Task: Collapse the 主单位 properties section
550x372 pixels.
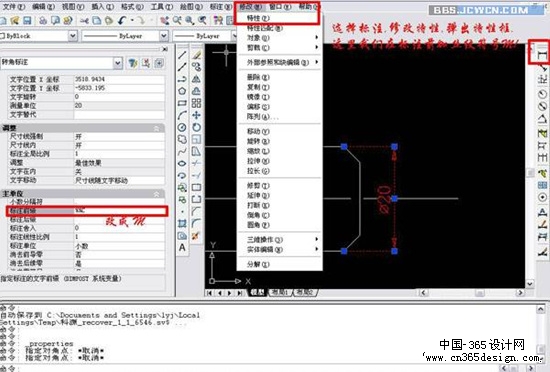Action: 157,194
